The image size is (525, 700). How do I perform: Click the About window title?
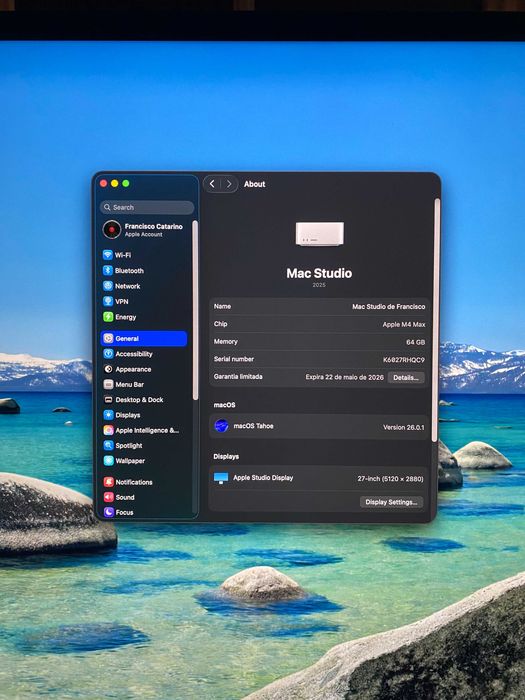click(254, 184)
